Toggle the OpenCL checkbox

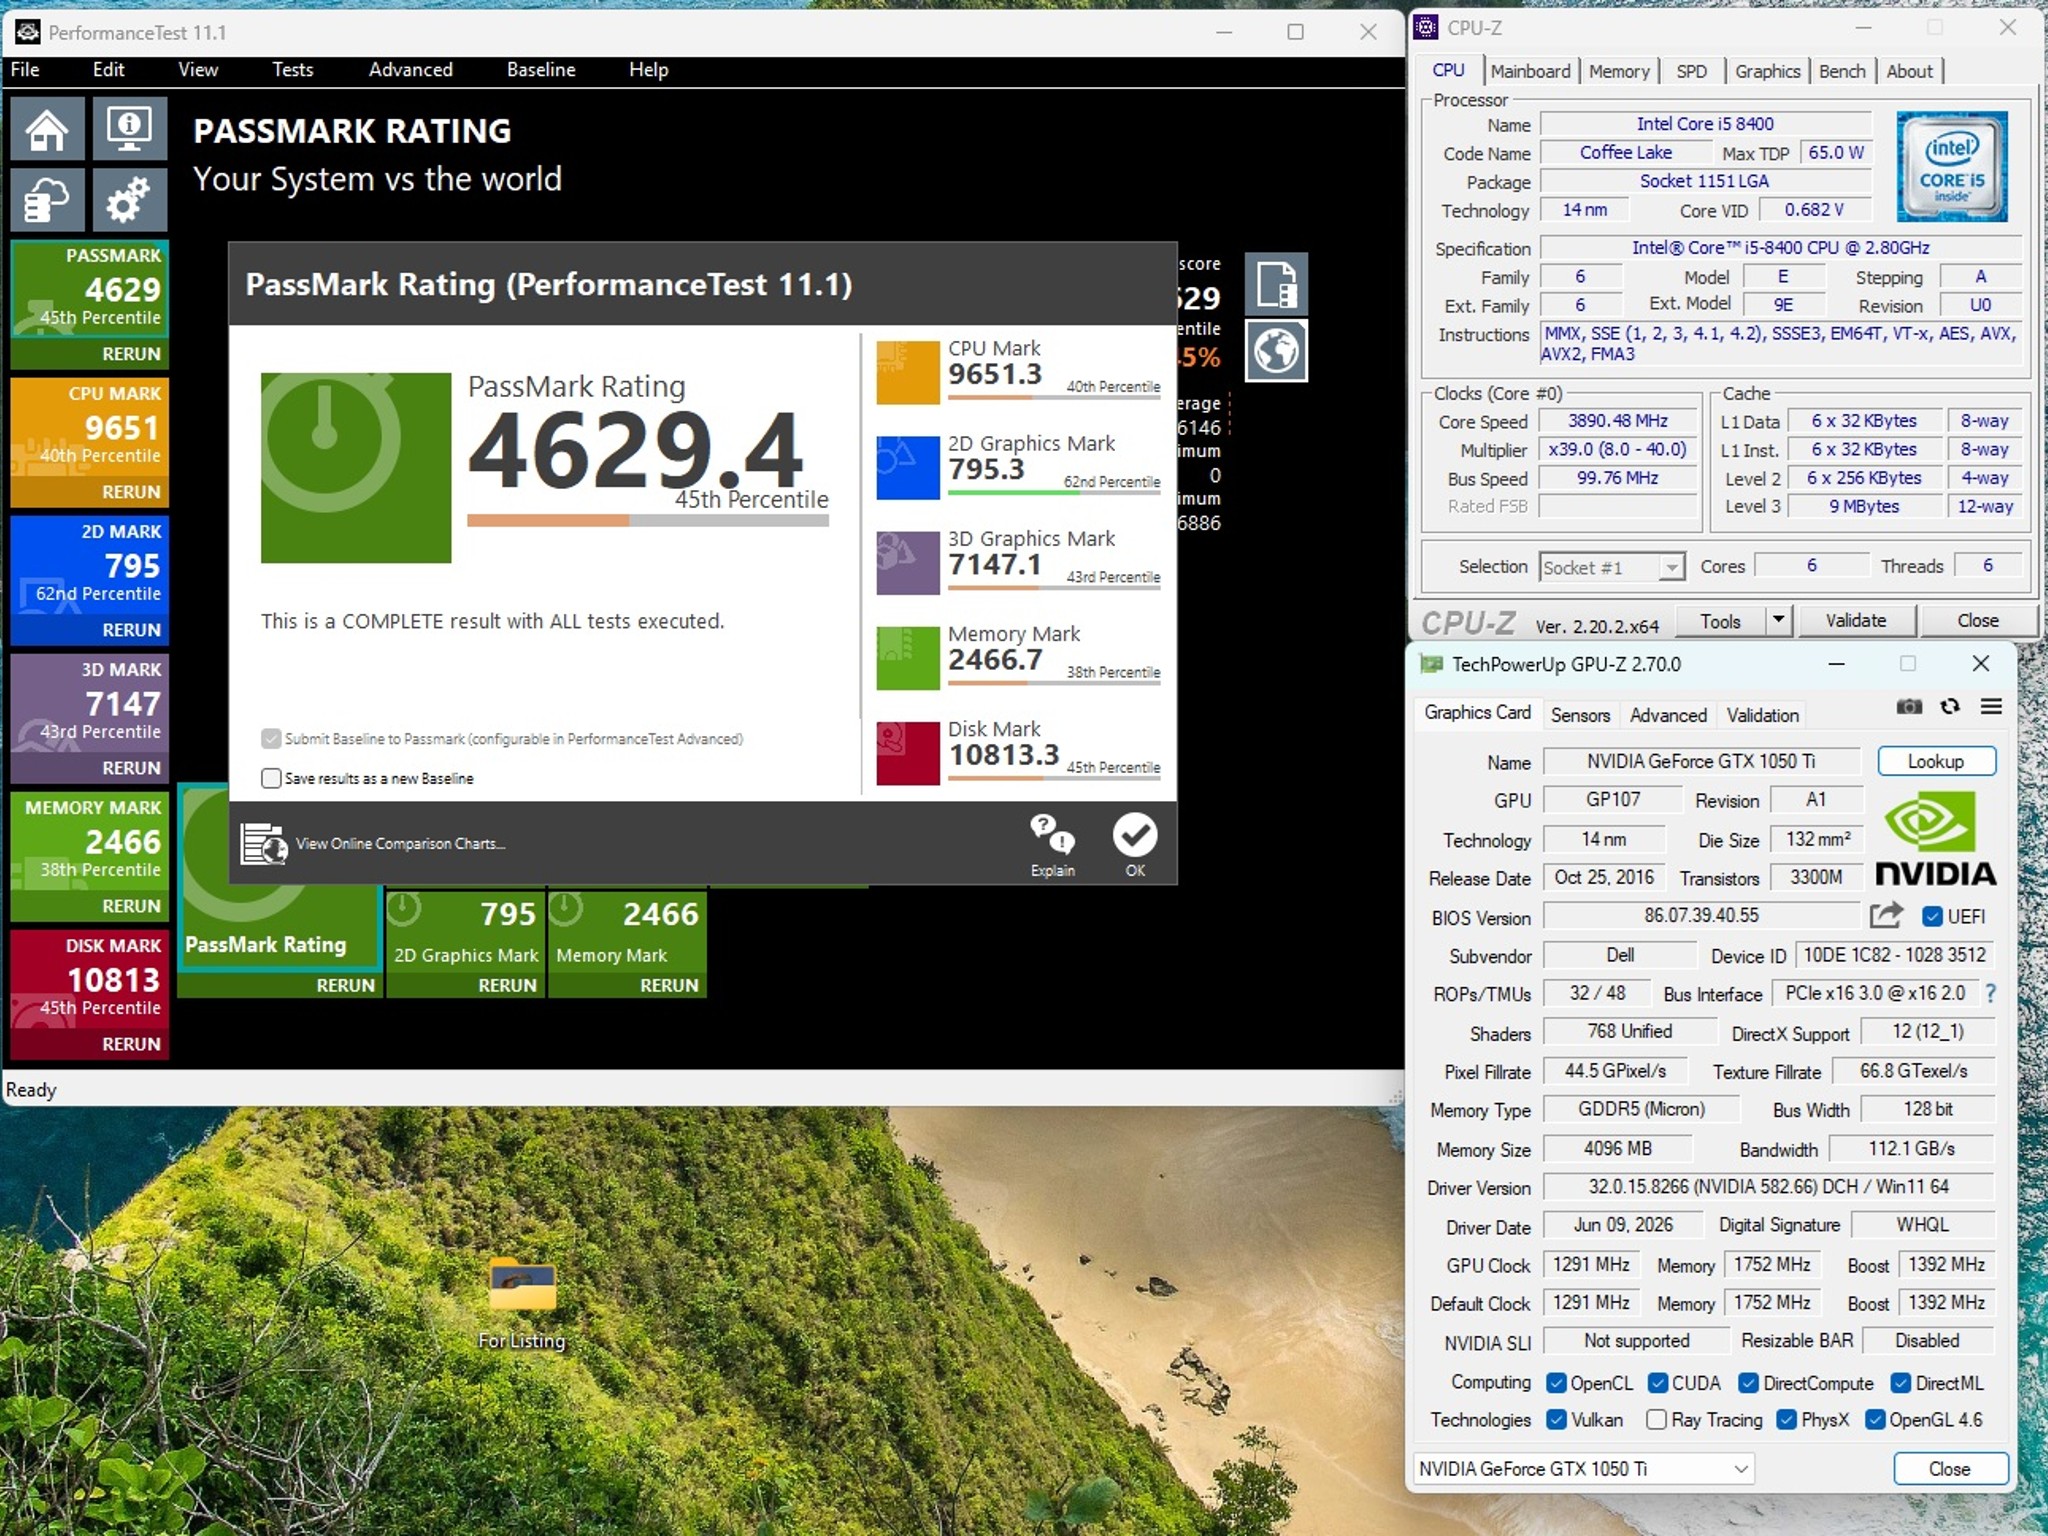coord(1556,1383)
